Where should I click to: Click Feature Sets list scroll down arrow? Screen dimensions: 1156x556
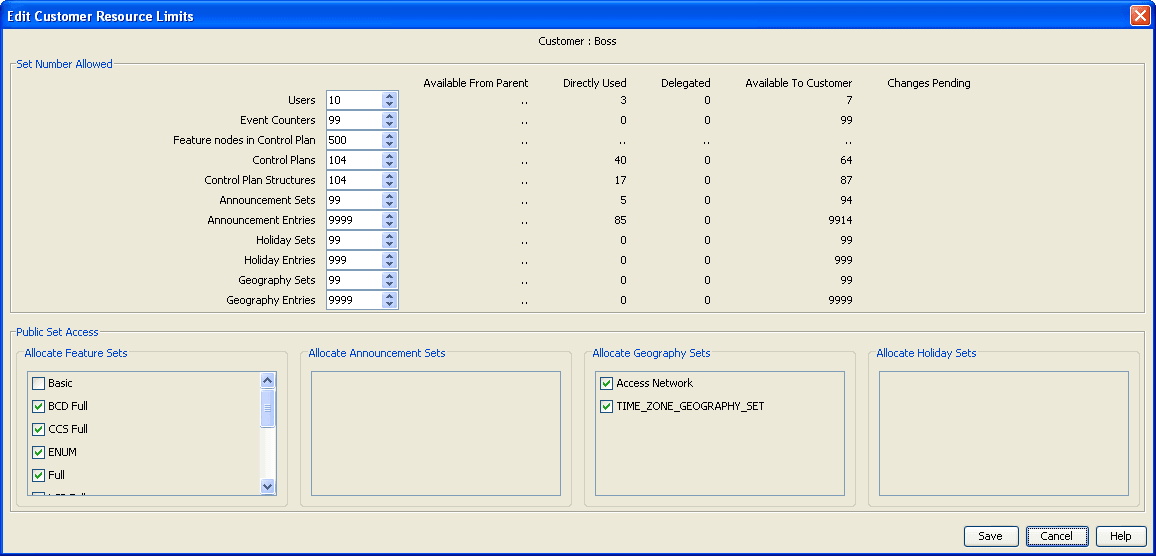[x=268, y=486]
